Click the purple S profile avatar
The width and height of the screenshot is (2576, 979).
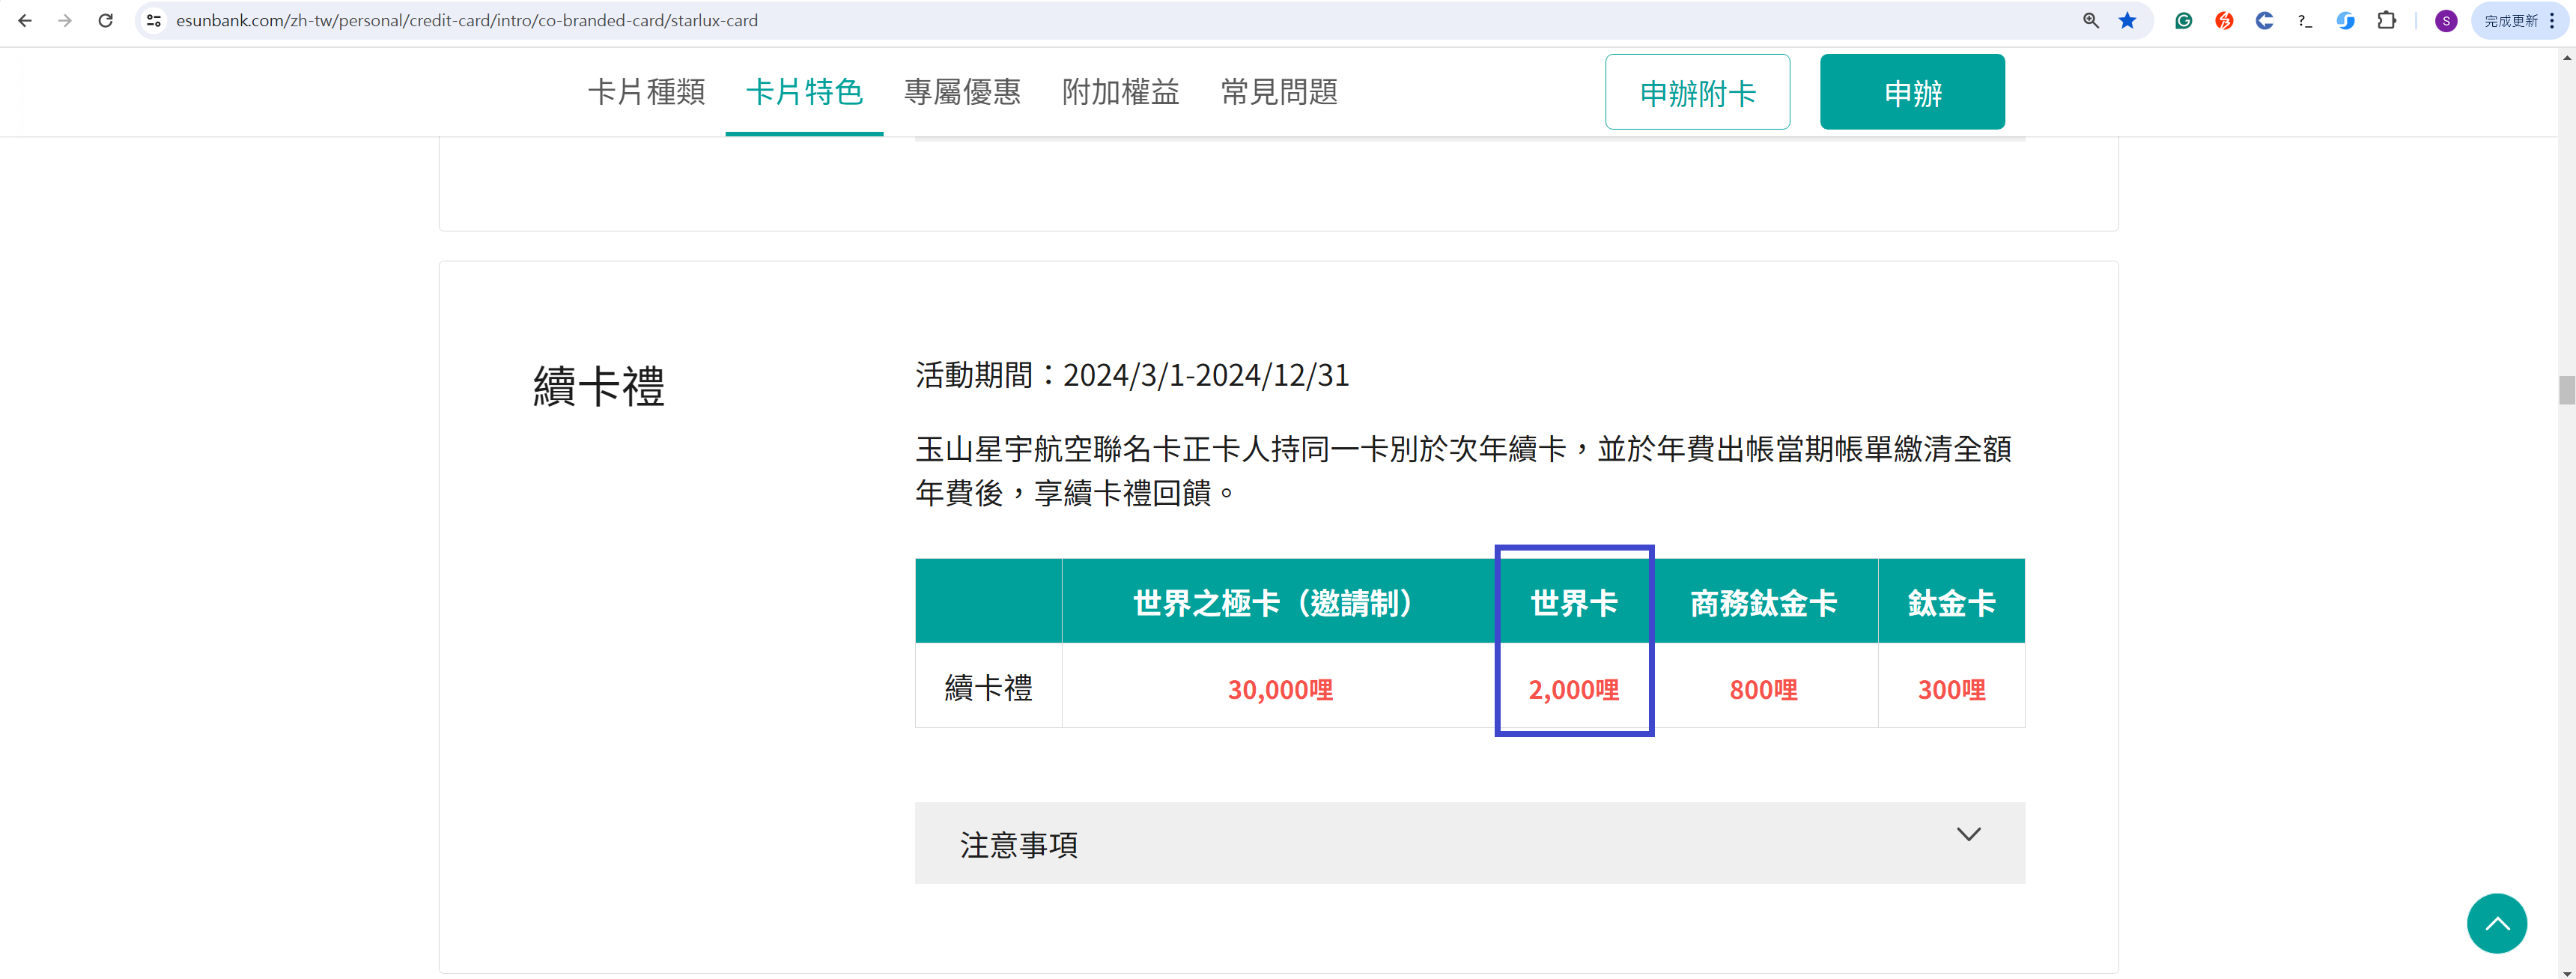(x=2446, y=21)
